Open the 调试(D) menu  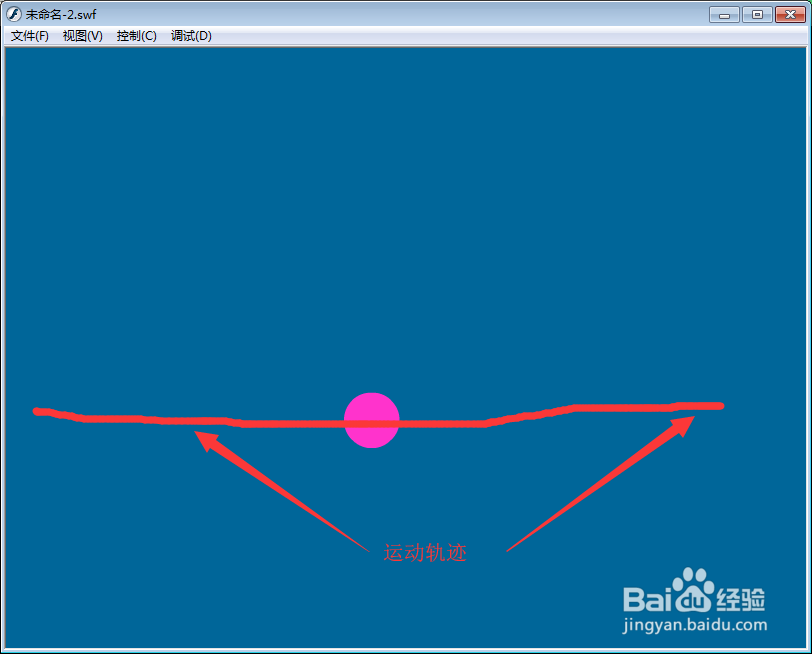(x=192, y=36)
